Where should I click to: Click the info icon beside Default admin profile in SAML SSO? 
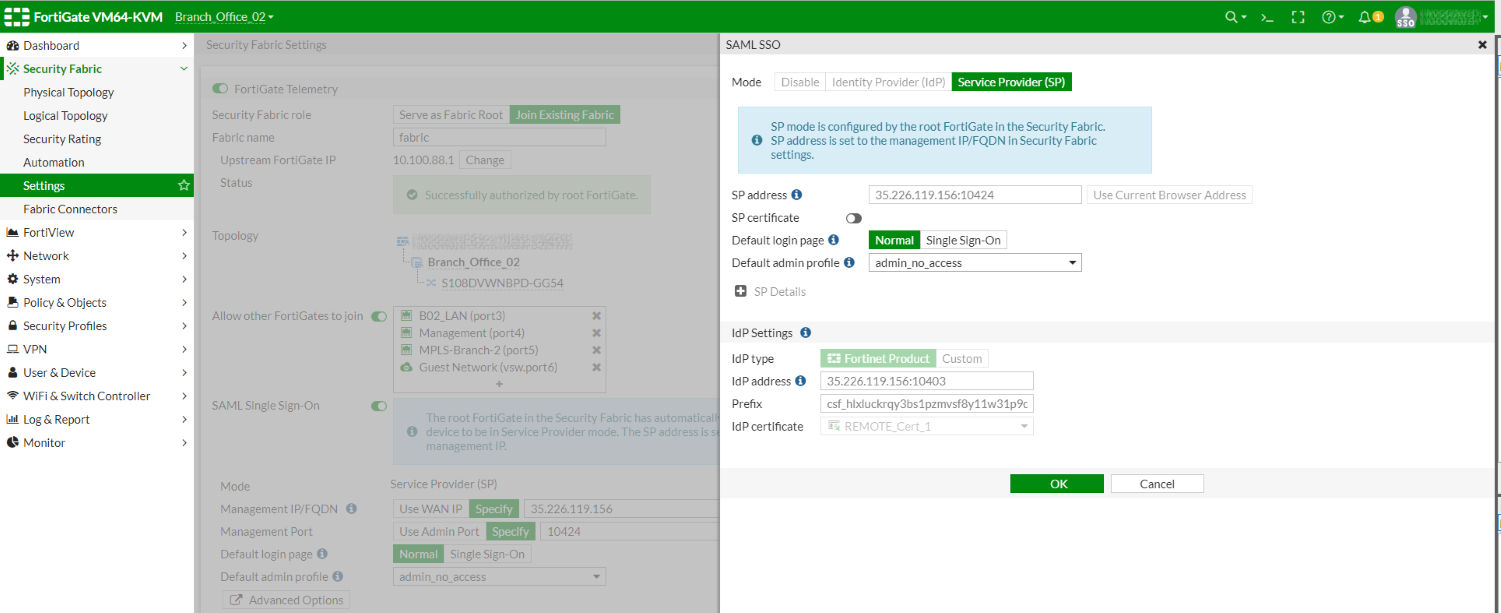point(849,263)
